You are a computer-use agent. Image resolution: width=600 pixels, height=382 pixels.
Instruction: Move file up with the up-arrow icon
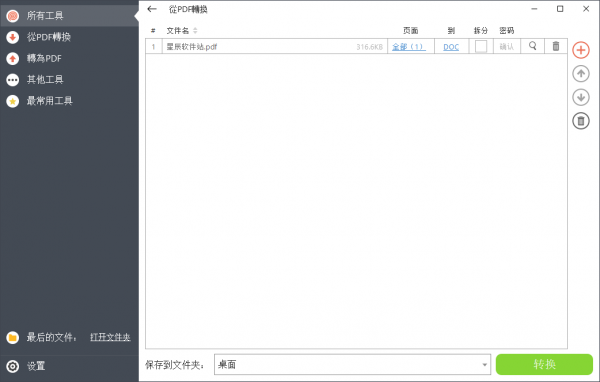pos(580,74)
